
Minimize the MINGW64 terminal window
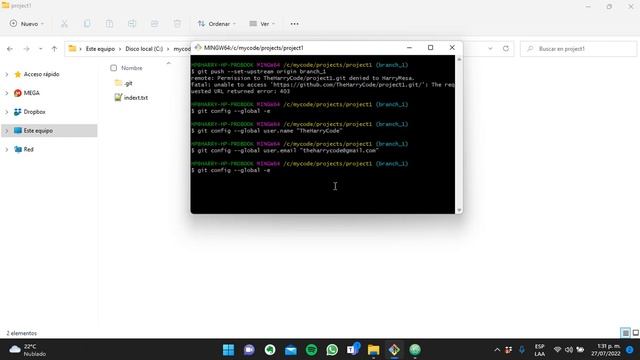tap(409, 47)
